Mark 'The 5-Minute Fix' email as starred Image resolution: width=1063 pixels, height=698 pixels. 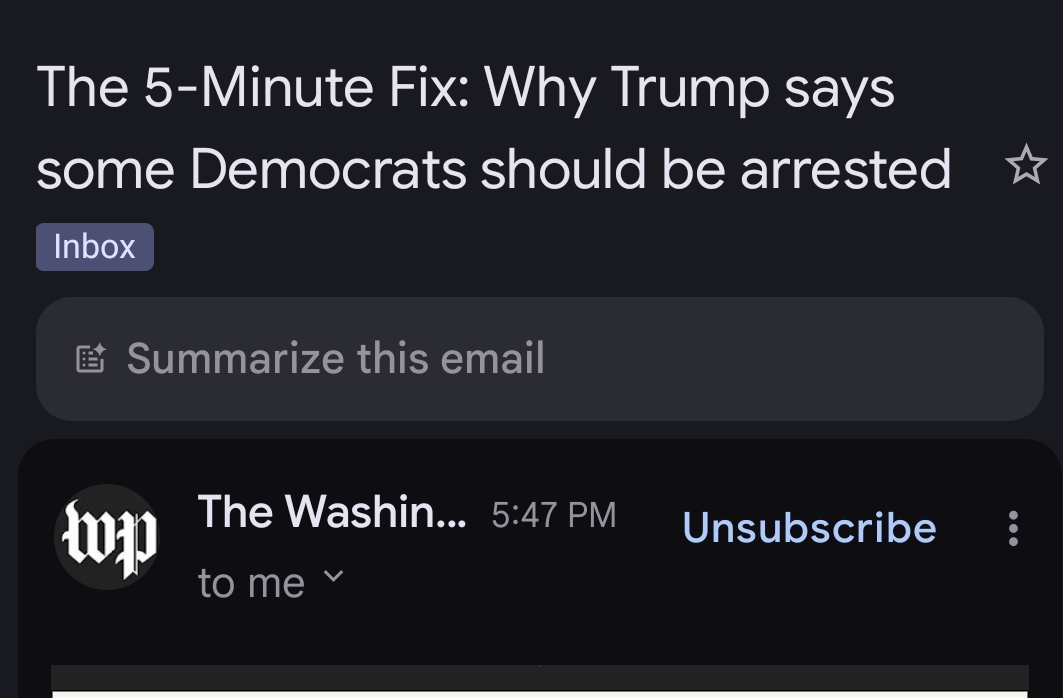pyautogui.click(x=1025, y=165)
